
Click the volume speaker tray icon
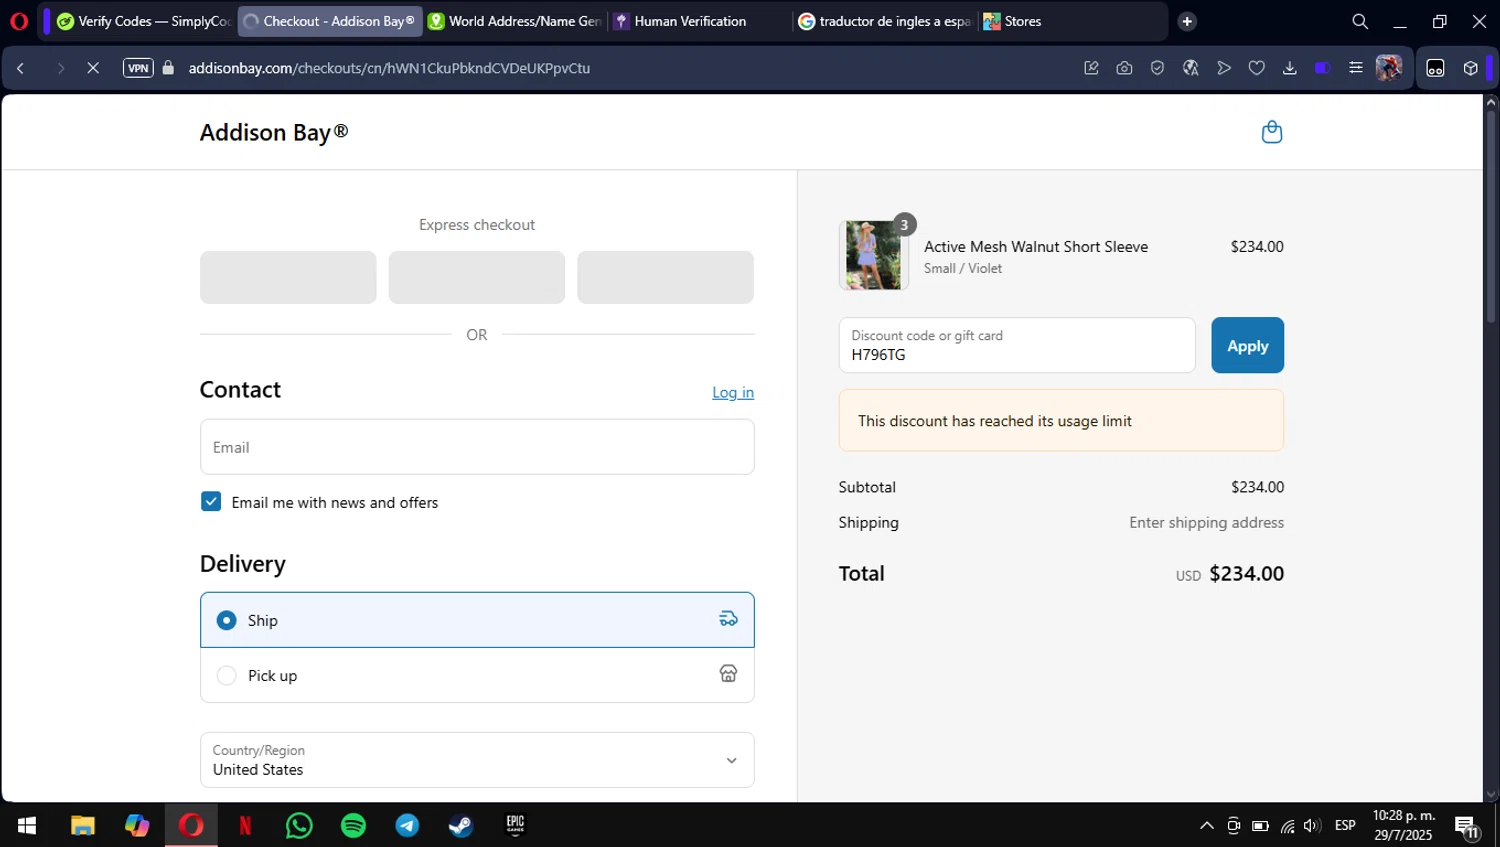(x=1312, y=825)
